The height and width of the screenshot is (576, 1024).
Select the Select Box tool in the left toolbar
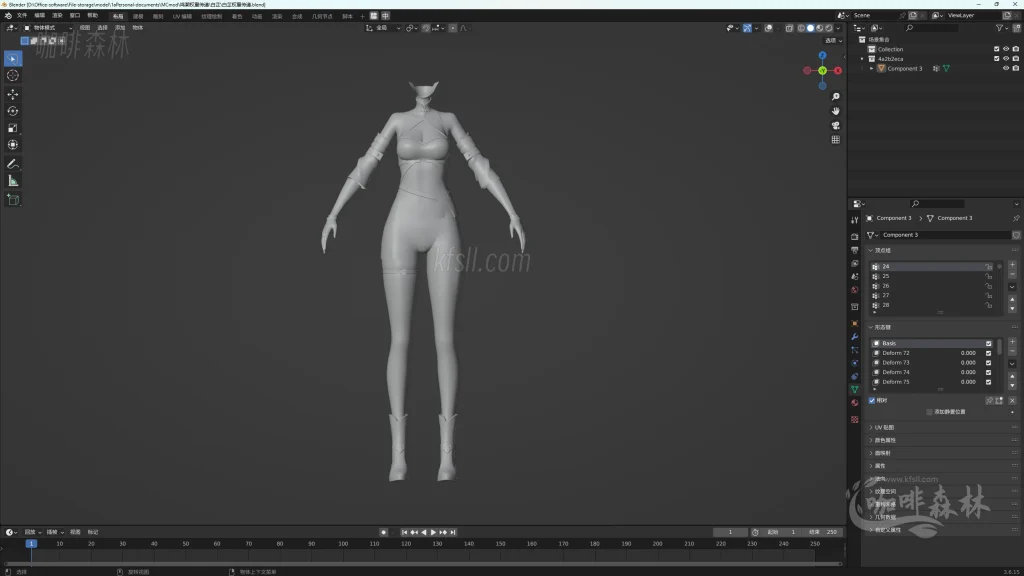coord(12,59)
